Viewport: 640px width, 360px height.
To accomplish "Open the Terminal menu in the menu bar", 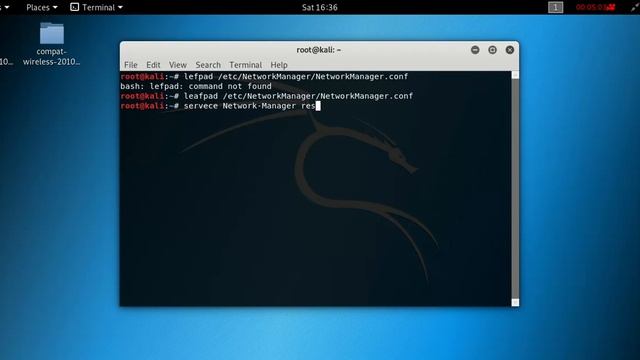I will 245,65.
